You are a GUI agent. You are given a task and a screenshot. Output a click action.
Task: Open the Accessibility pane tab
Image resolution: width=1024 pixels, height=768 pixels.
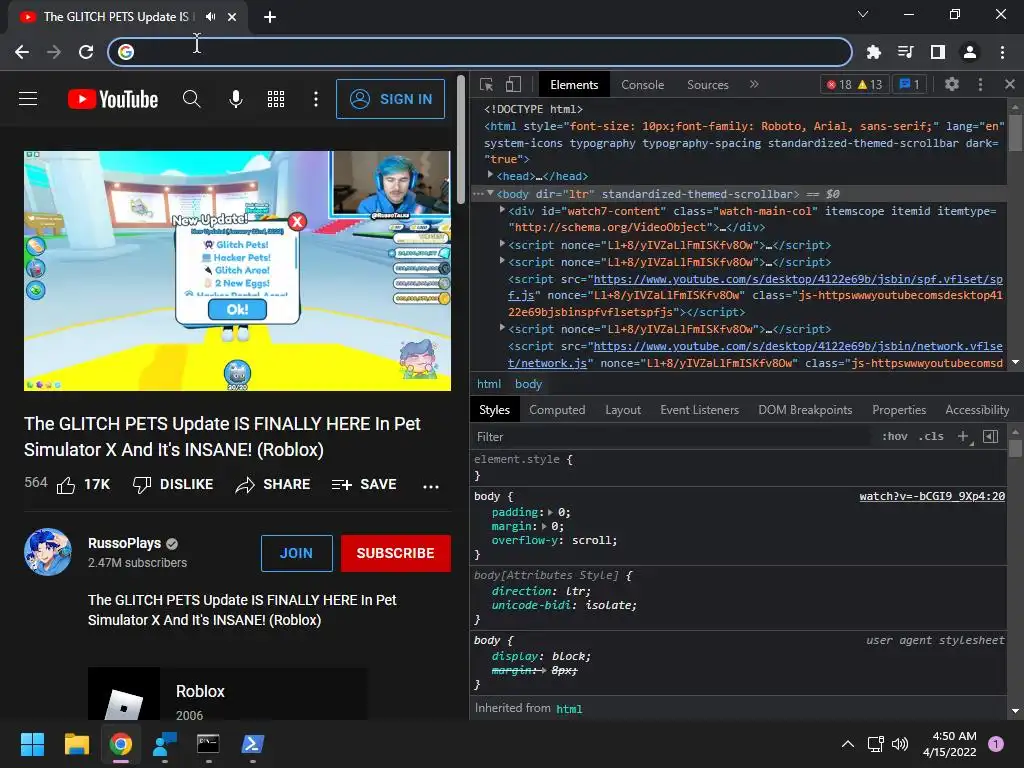[x=977, y=410]
